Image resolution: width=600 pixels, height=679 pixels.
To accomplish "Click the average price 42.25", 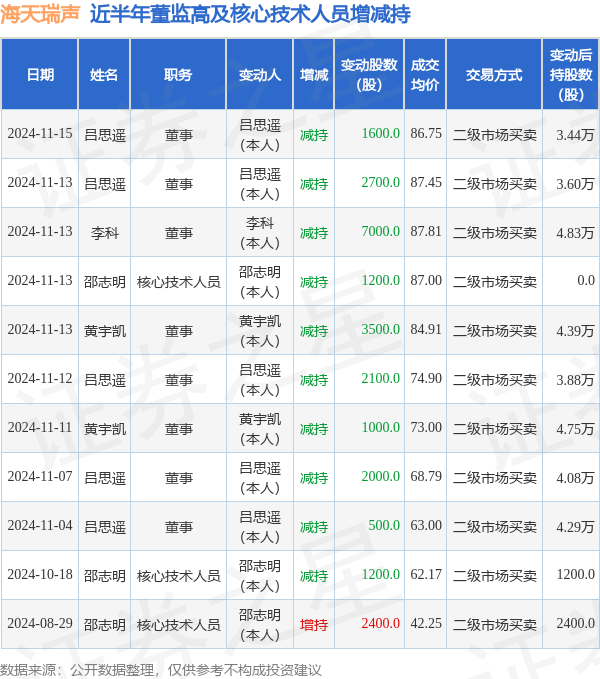I will 426,623.
